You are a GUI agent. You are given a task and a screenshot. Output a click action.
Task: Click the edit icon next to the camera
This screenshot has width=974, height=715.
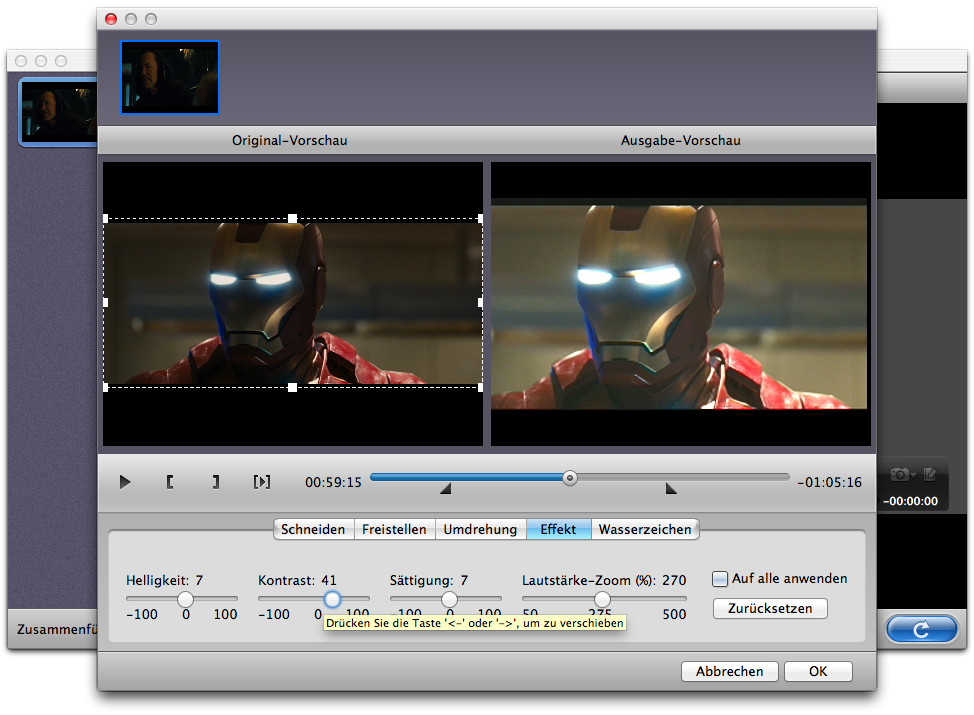tap(930, 474)
